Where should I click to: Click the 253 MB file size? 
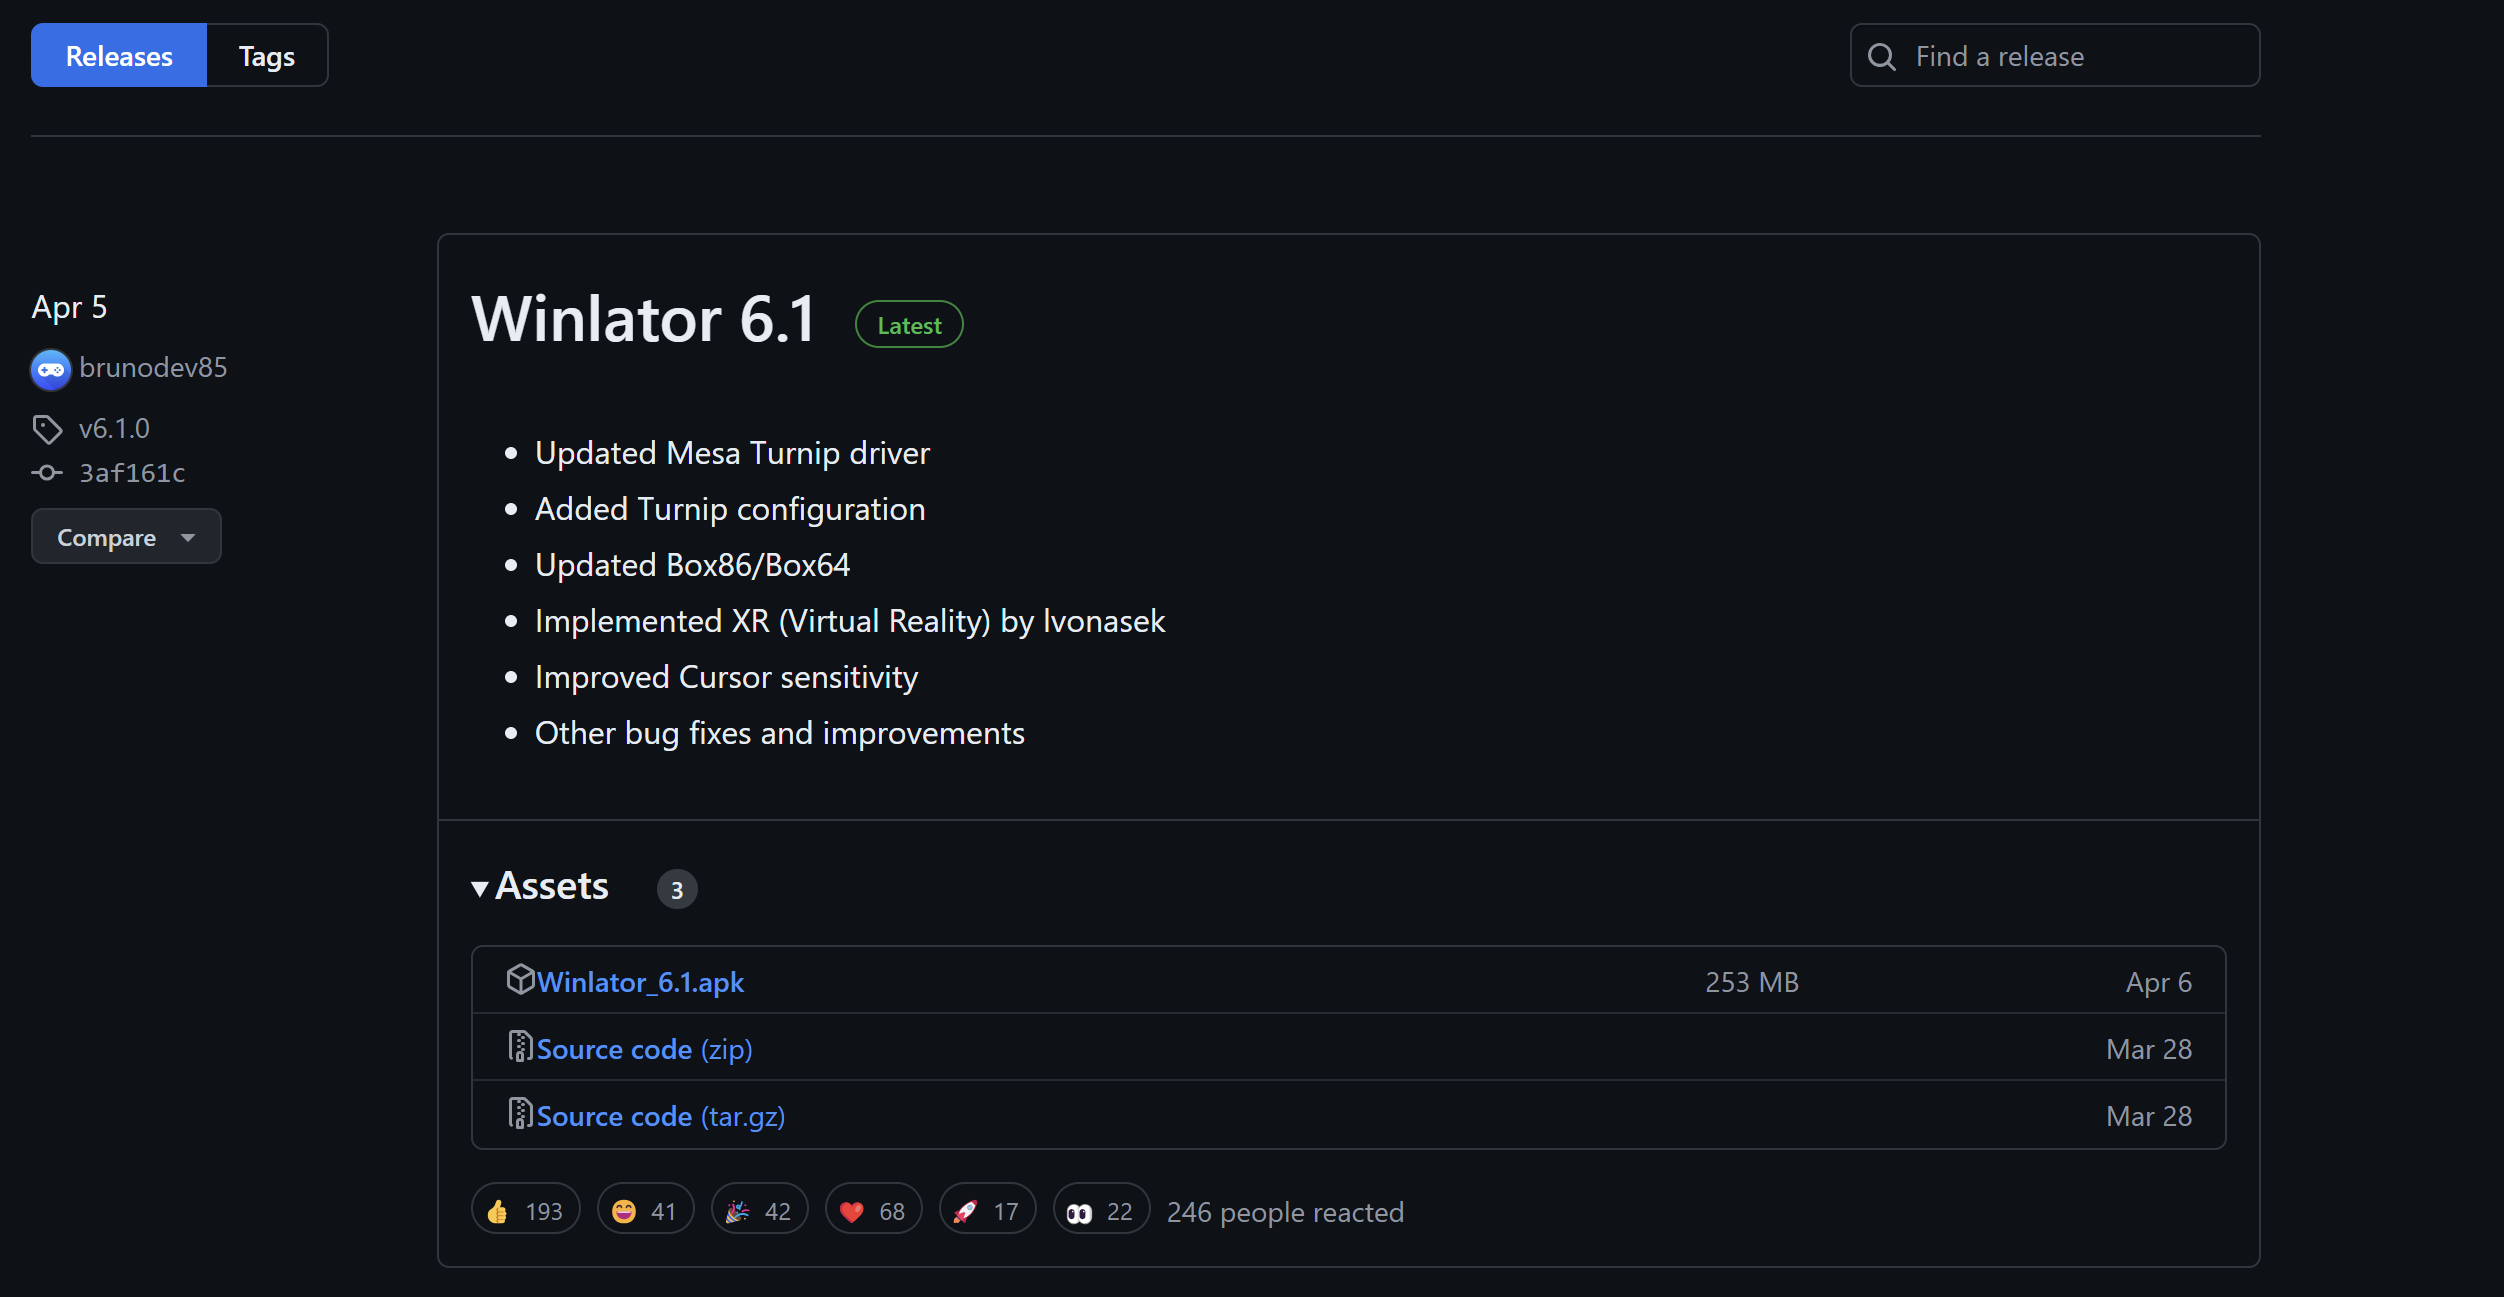coord(1752,982)
